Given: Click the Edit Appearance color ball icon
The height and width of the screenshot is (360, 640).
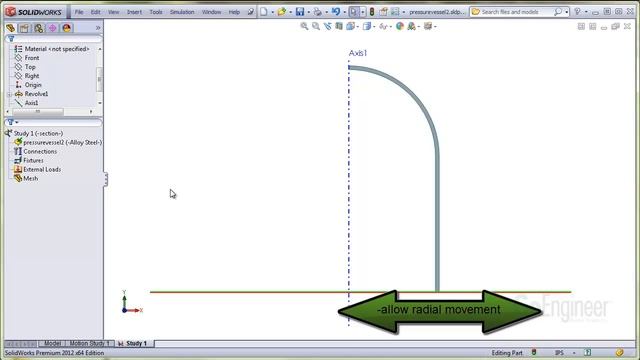Looking at the screenshot, I should tap(400, 26).
